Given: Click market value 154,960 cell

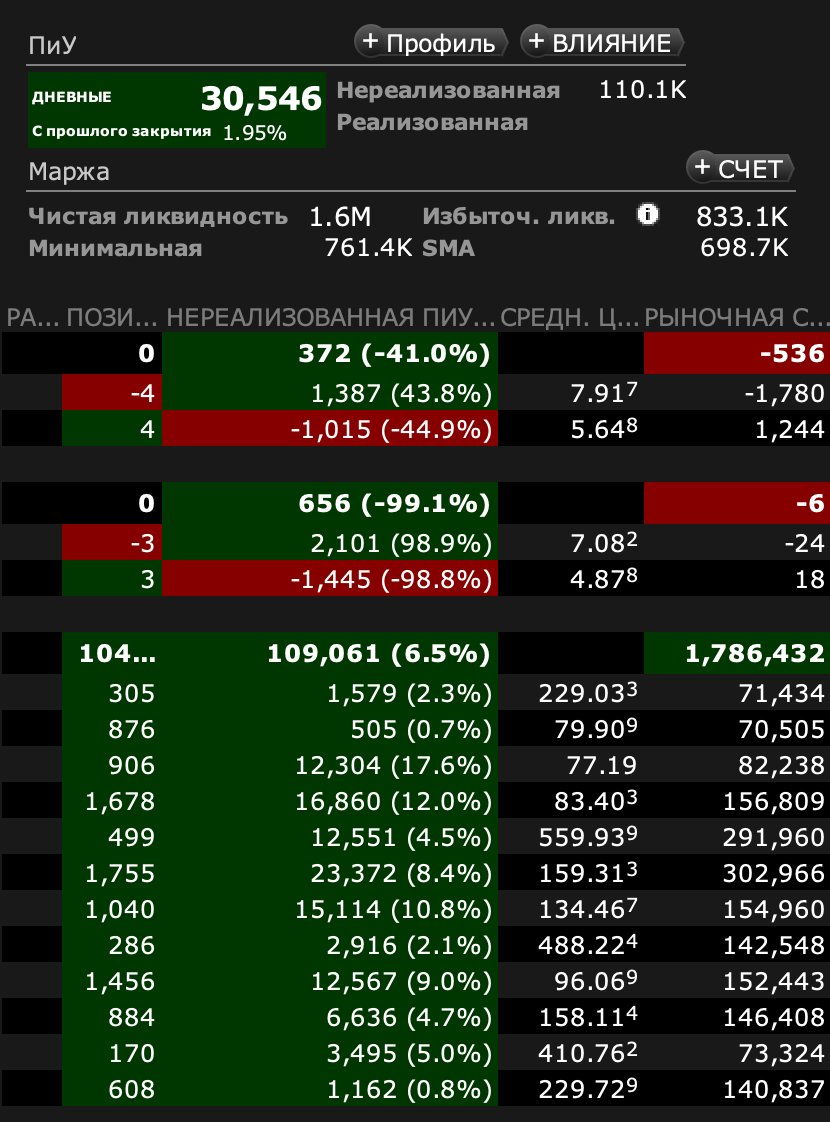Looking at the screenshot, I should point(737,909).
